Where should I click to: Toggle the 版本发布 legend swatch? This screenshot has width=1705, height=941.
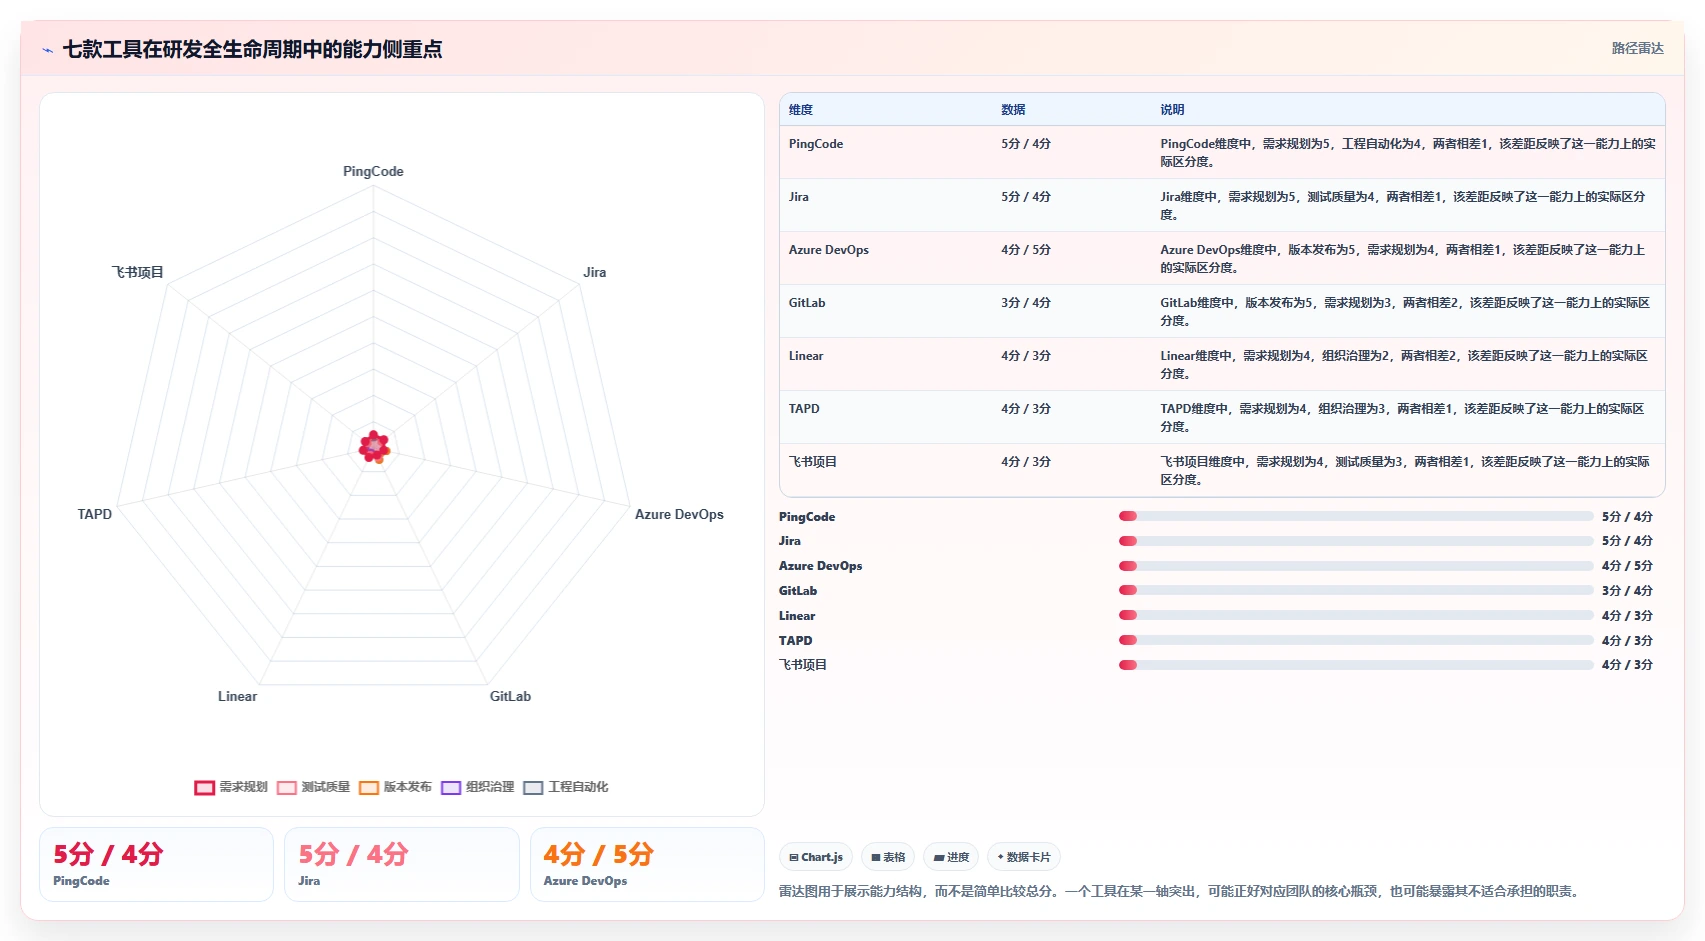pos(368,788)
